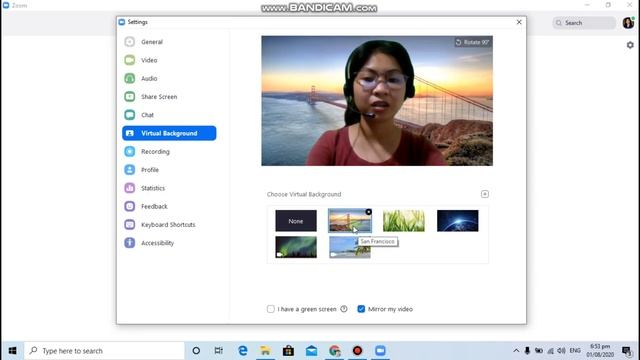
Task: Open Google Chrome from the taskbar
Action: tap(335, 351)
